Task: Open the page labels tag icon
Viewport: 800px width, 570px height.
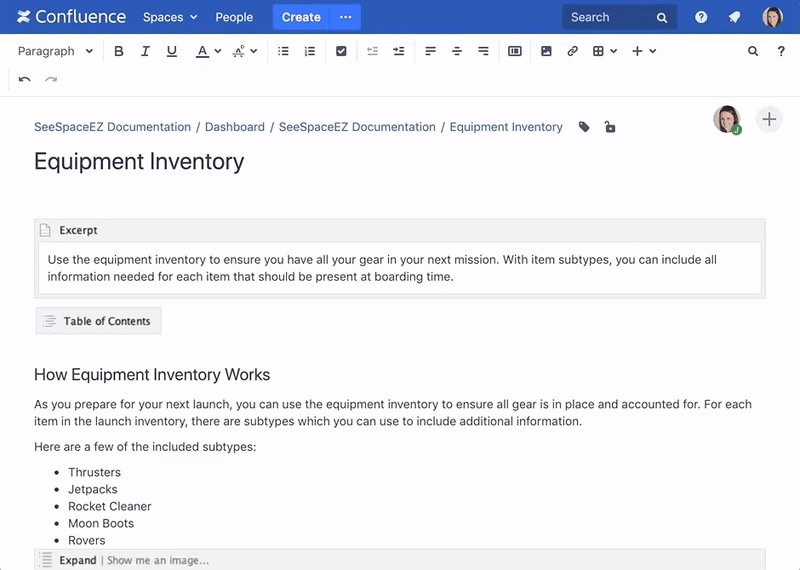Action: pos(584,127)
